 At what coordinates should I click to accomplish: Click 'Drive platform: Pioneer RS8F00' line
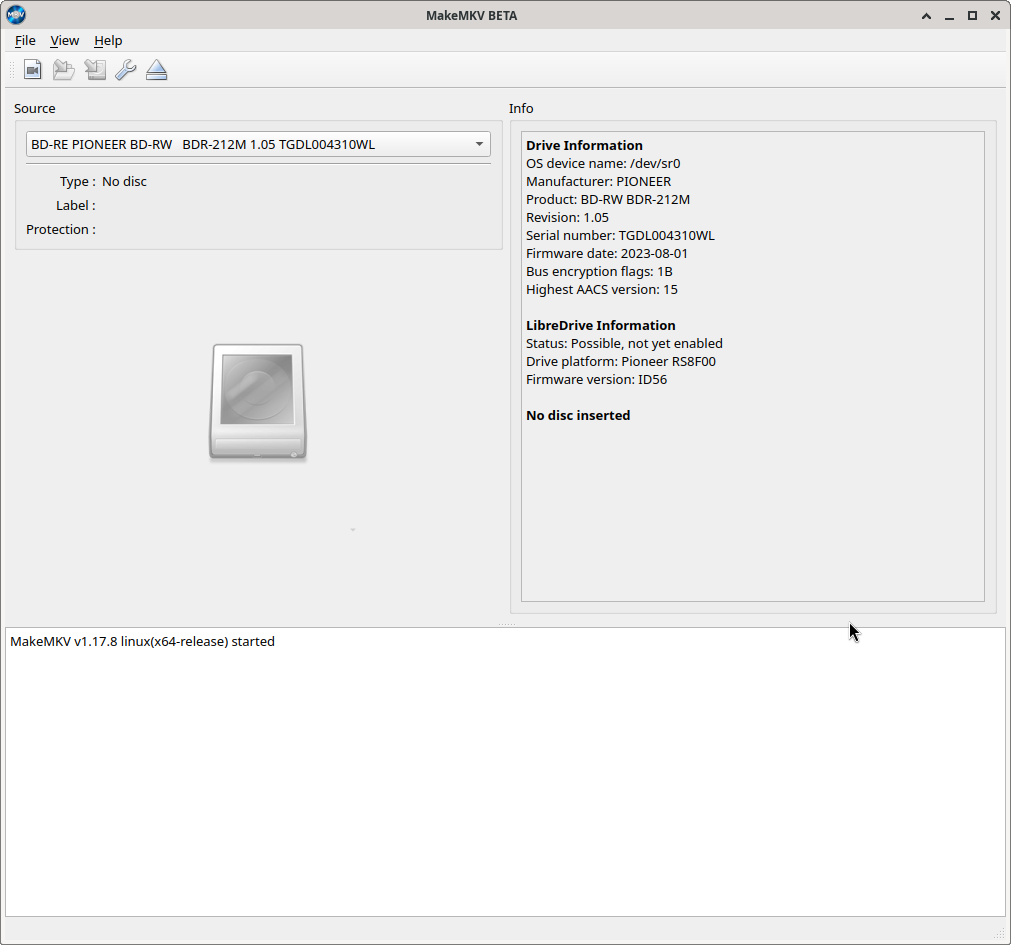coord(621,362)
